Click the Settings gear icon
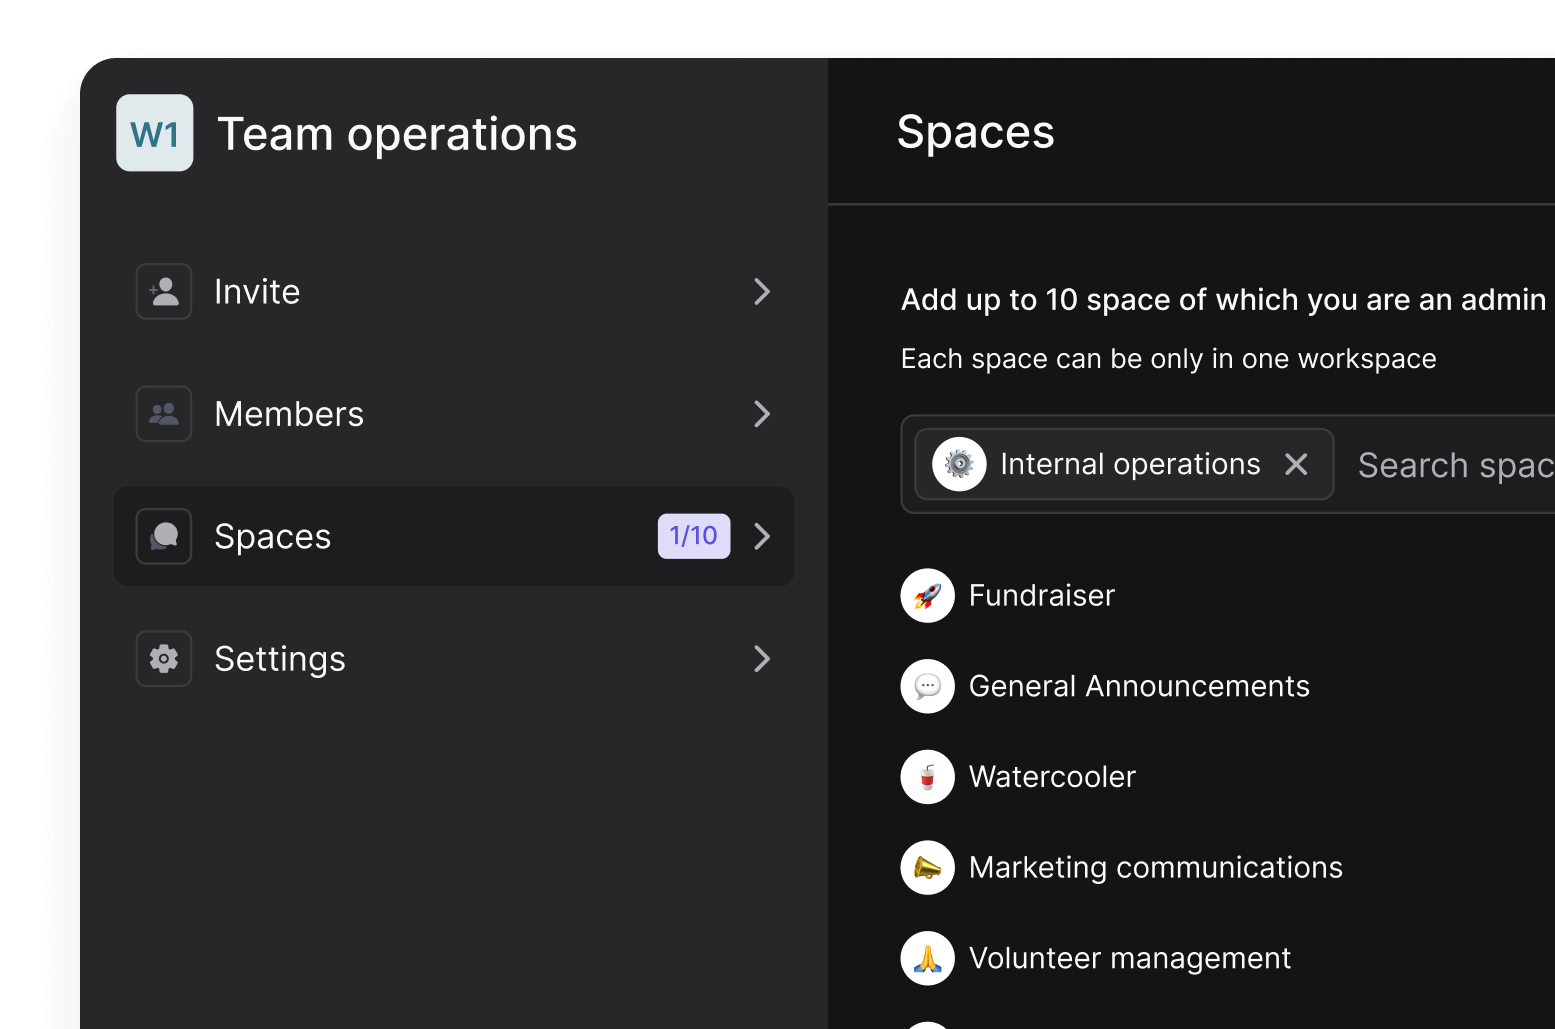 pyautogui.click(x=163, y=658)
